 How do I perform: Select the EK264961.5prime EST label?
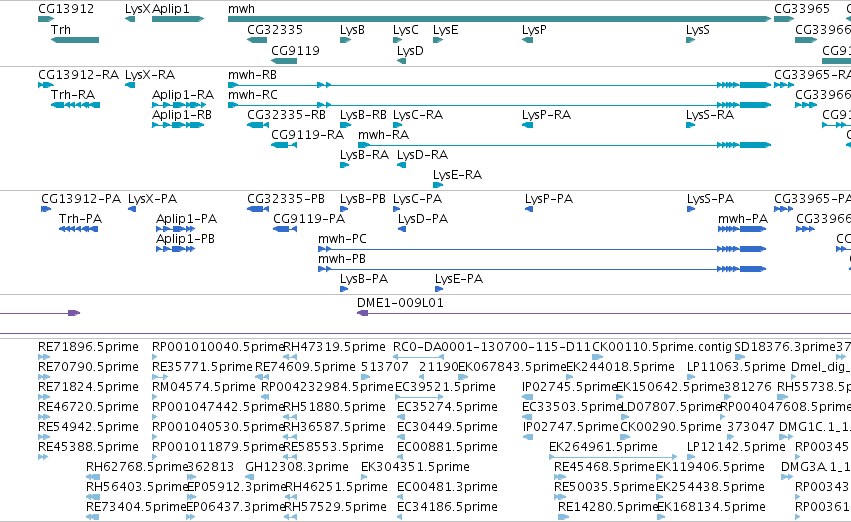tap(603, 447)
